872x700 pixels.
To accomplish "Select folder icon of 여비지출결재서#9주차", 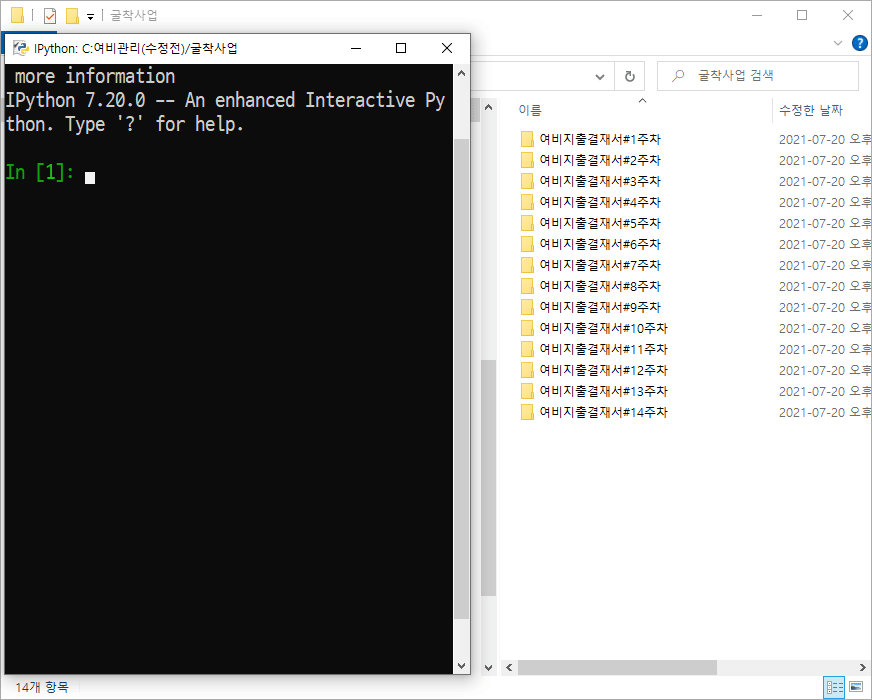I will pos(527,307).
